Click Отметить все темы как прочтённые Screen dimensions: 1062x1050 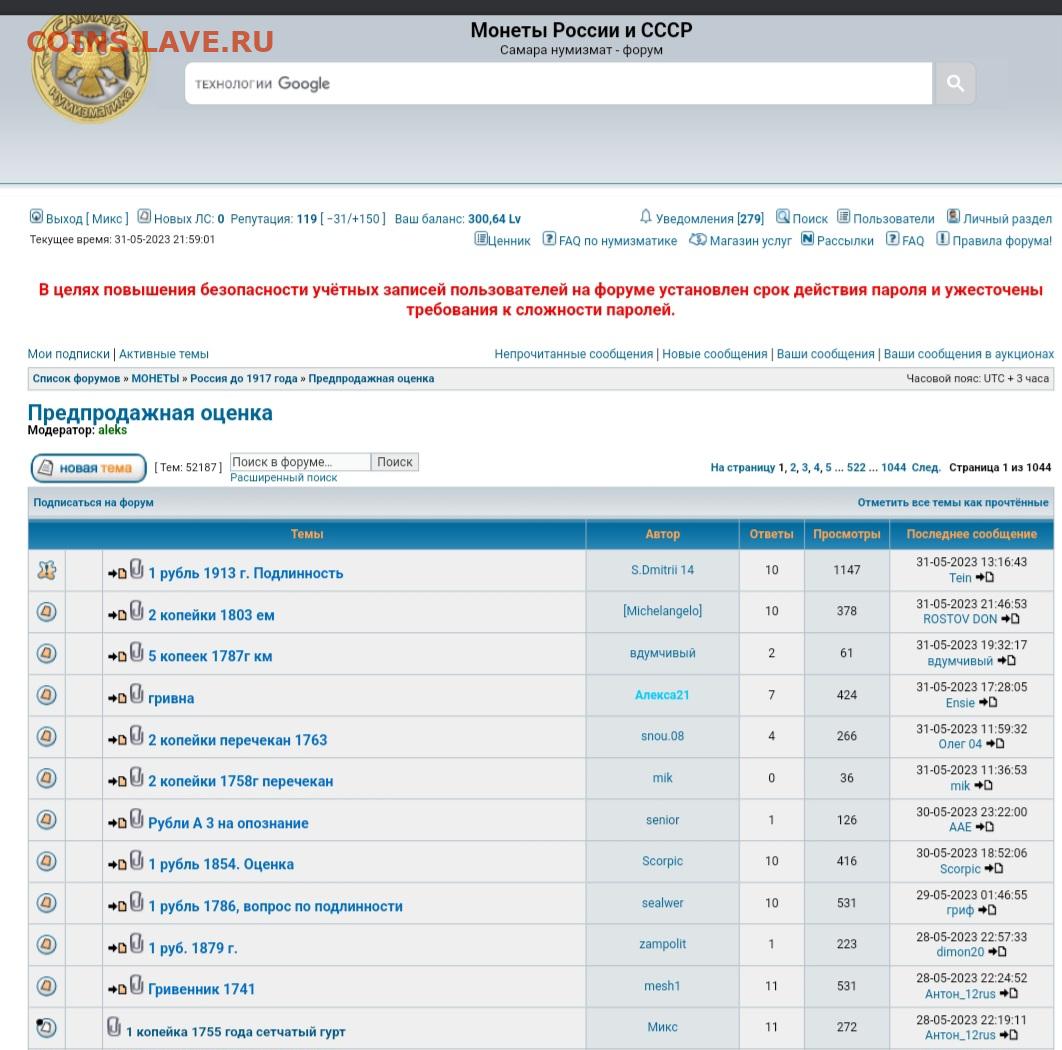pyautogui.click(x=953, y=503)
